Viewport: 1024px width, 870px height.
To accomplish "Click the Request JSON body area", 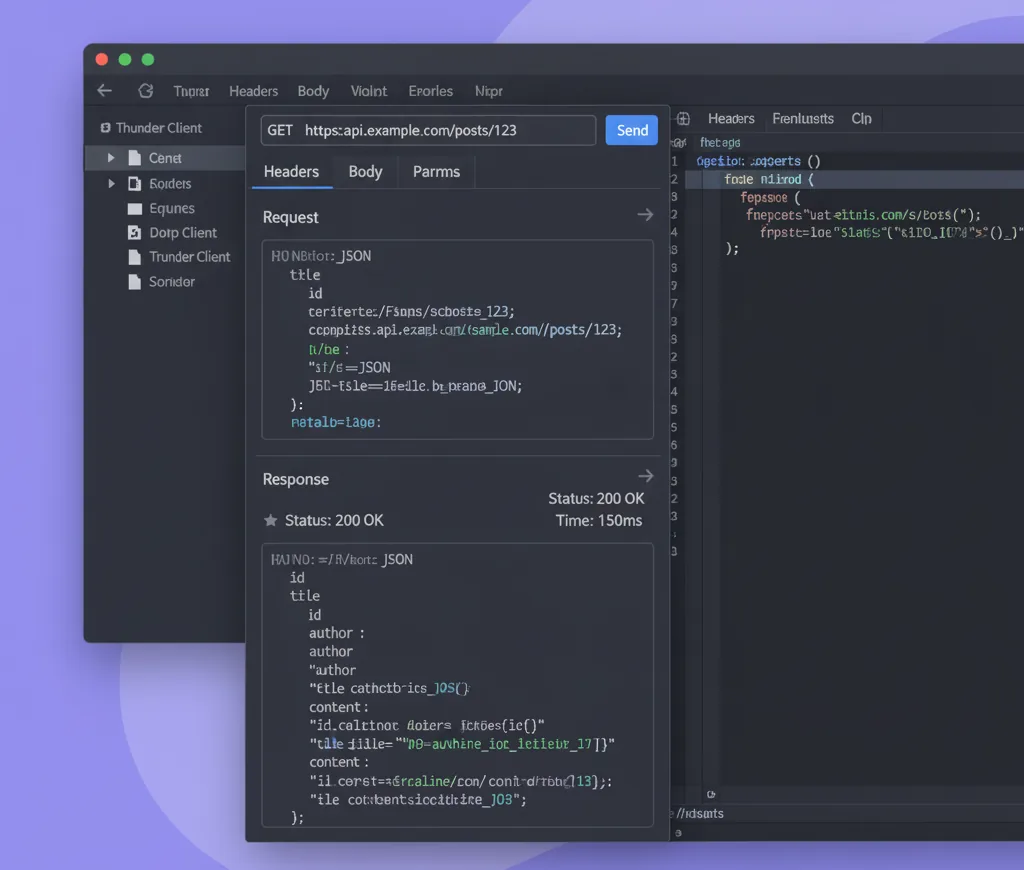I will [457, 340].
